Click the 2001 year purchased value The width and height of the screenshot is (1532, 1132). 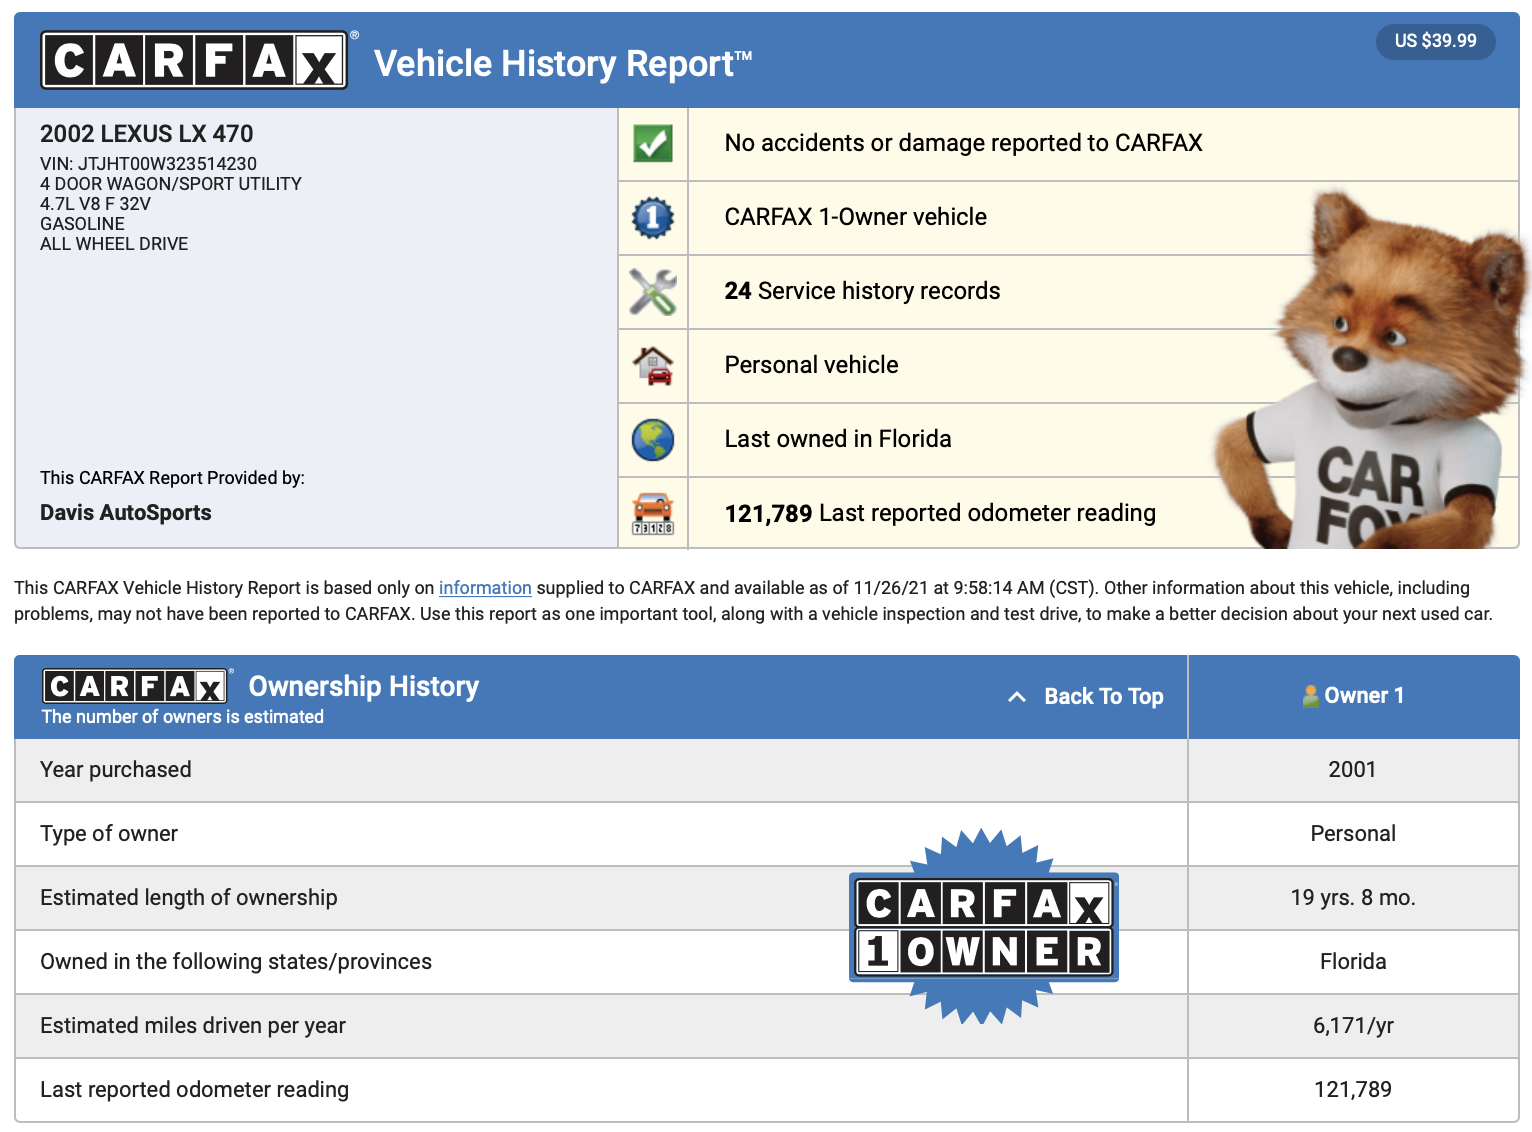point(1352,770)
